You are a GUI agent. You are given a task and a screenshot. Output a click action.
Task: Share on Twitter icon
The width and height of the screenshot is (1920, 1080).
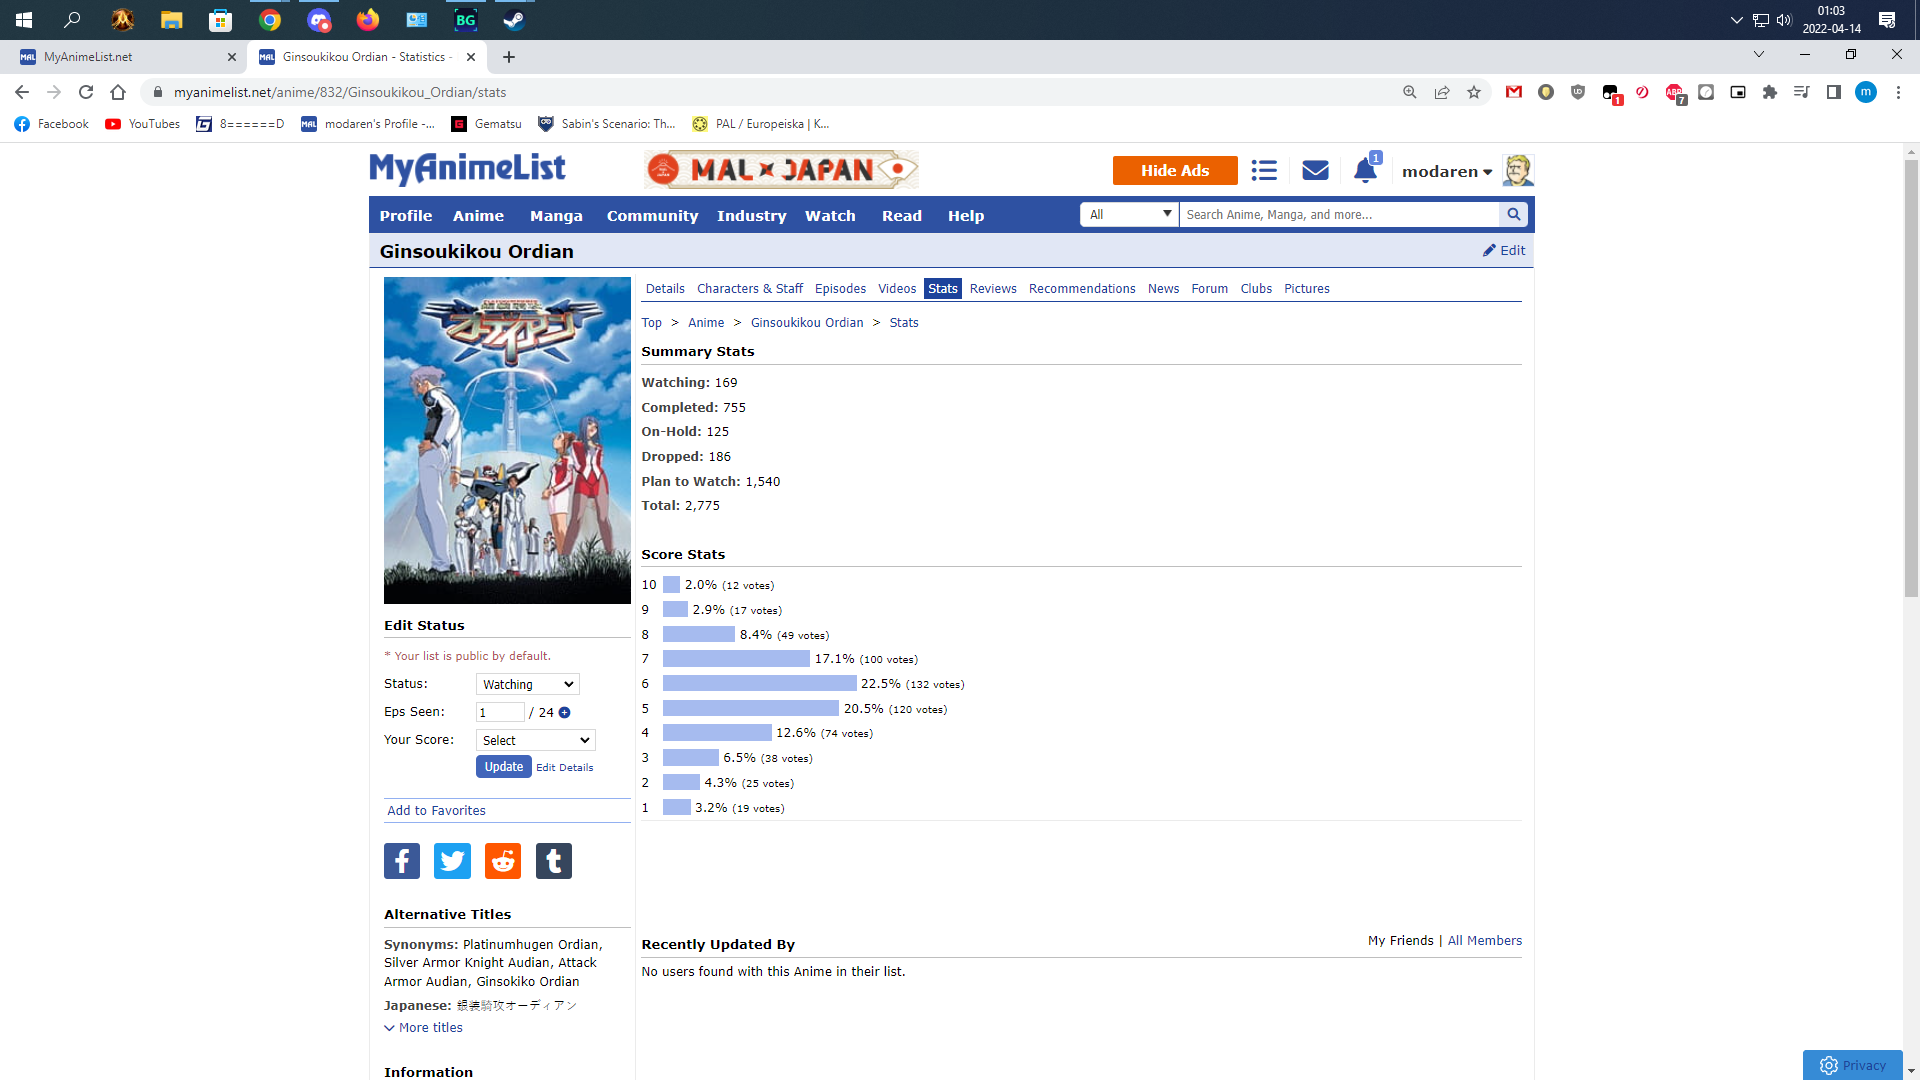tap(452, 861)
